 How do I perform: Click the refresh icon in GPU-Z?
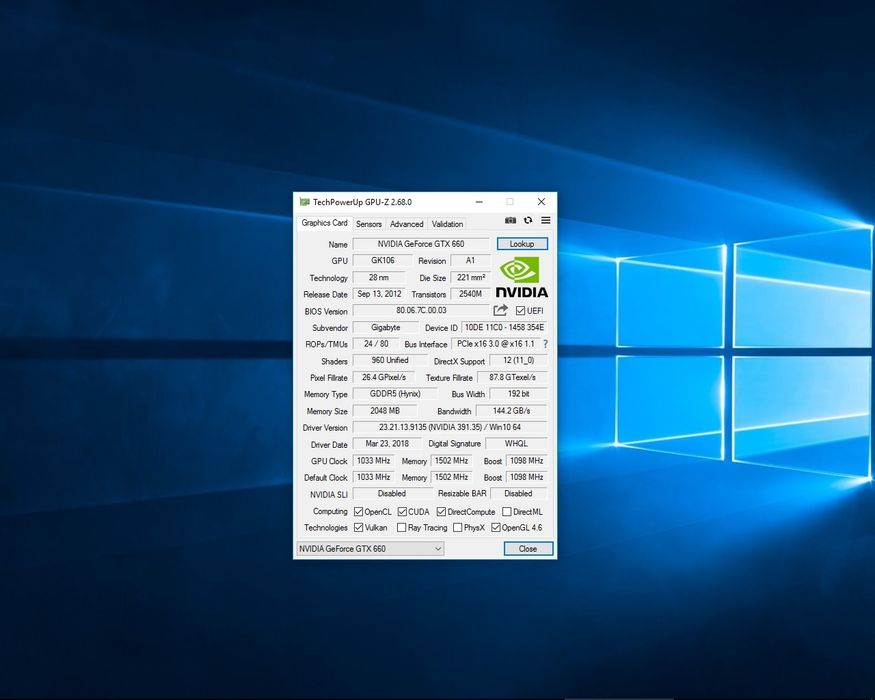click(x=528, y=221)
